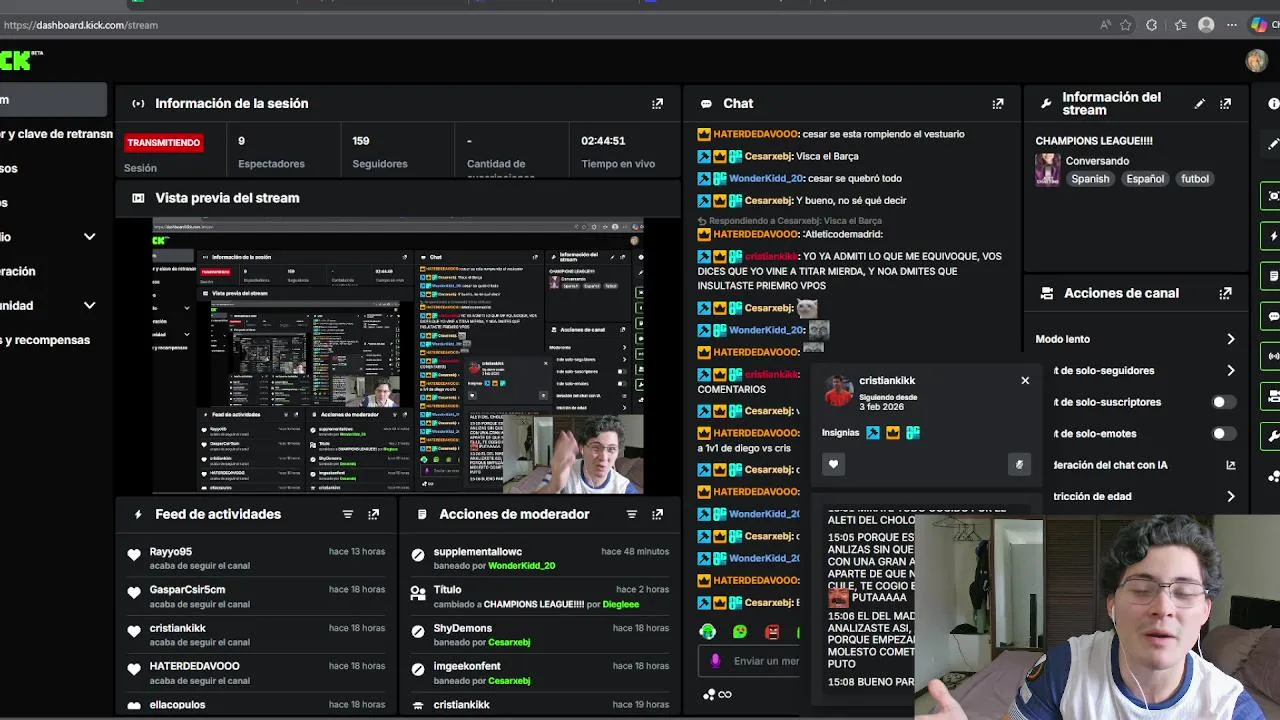Open Feed de actividades filter icon
Image resolution: width=1280 pixels, height=720 pixels.
point(347,514)
